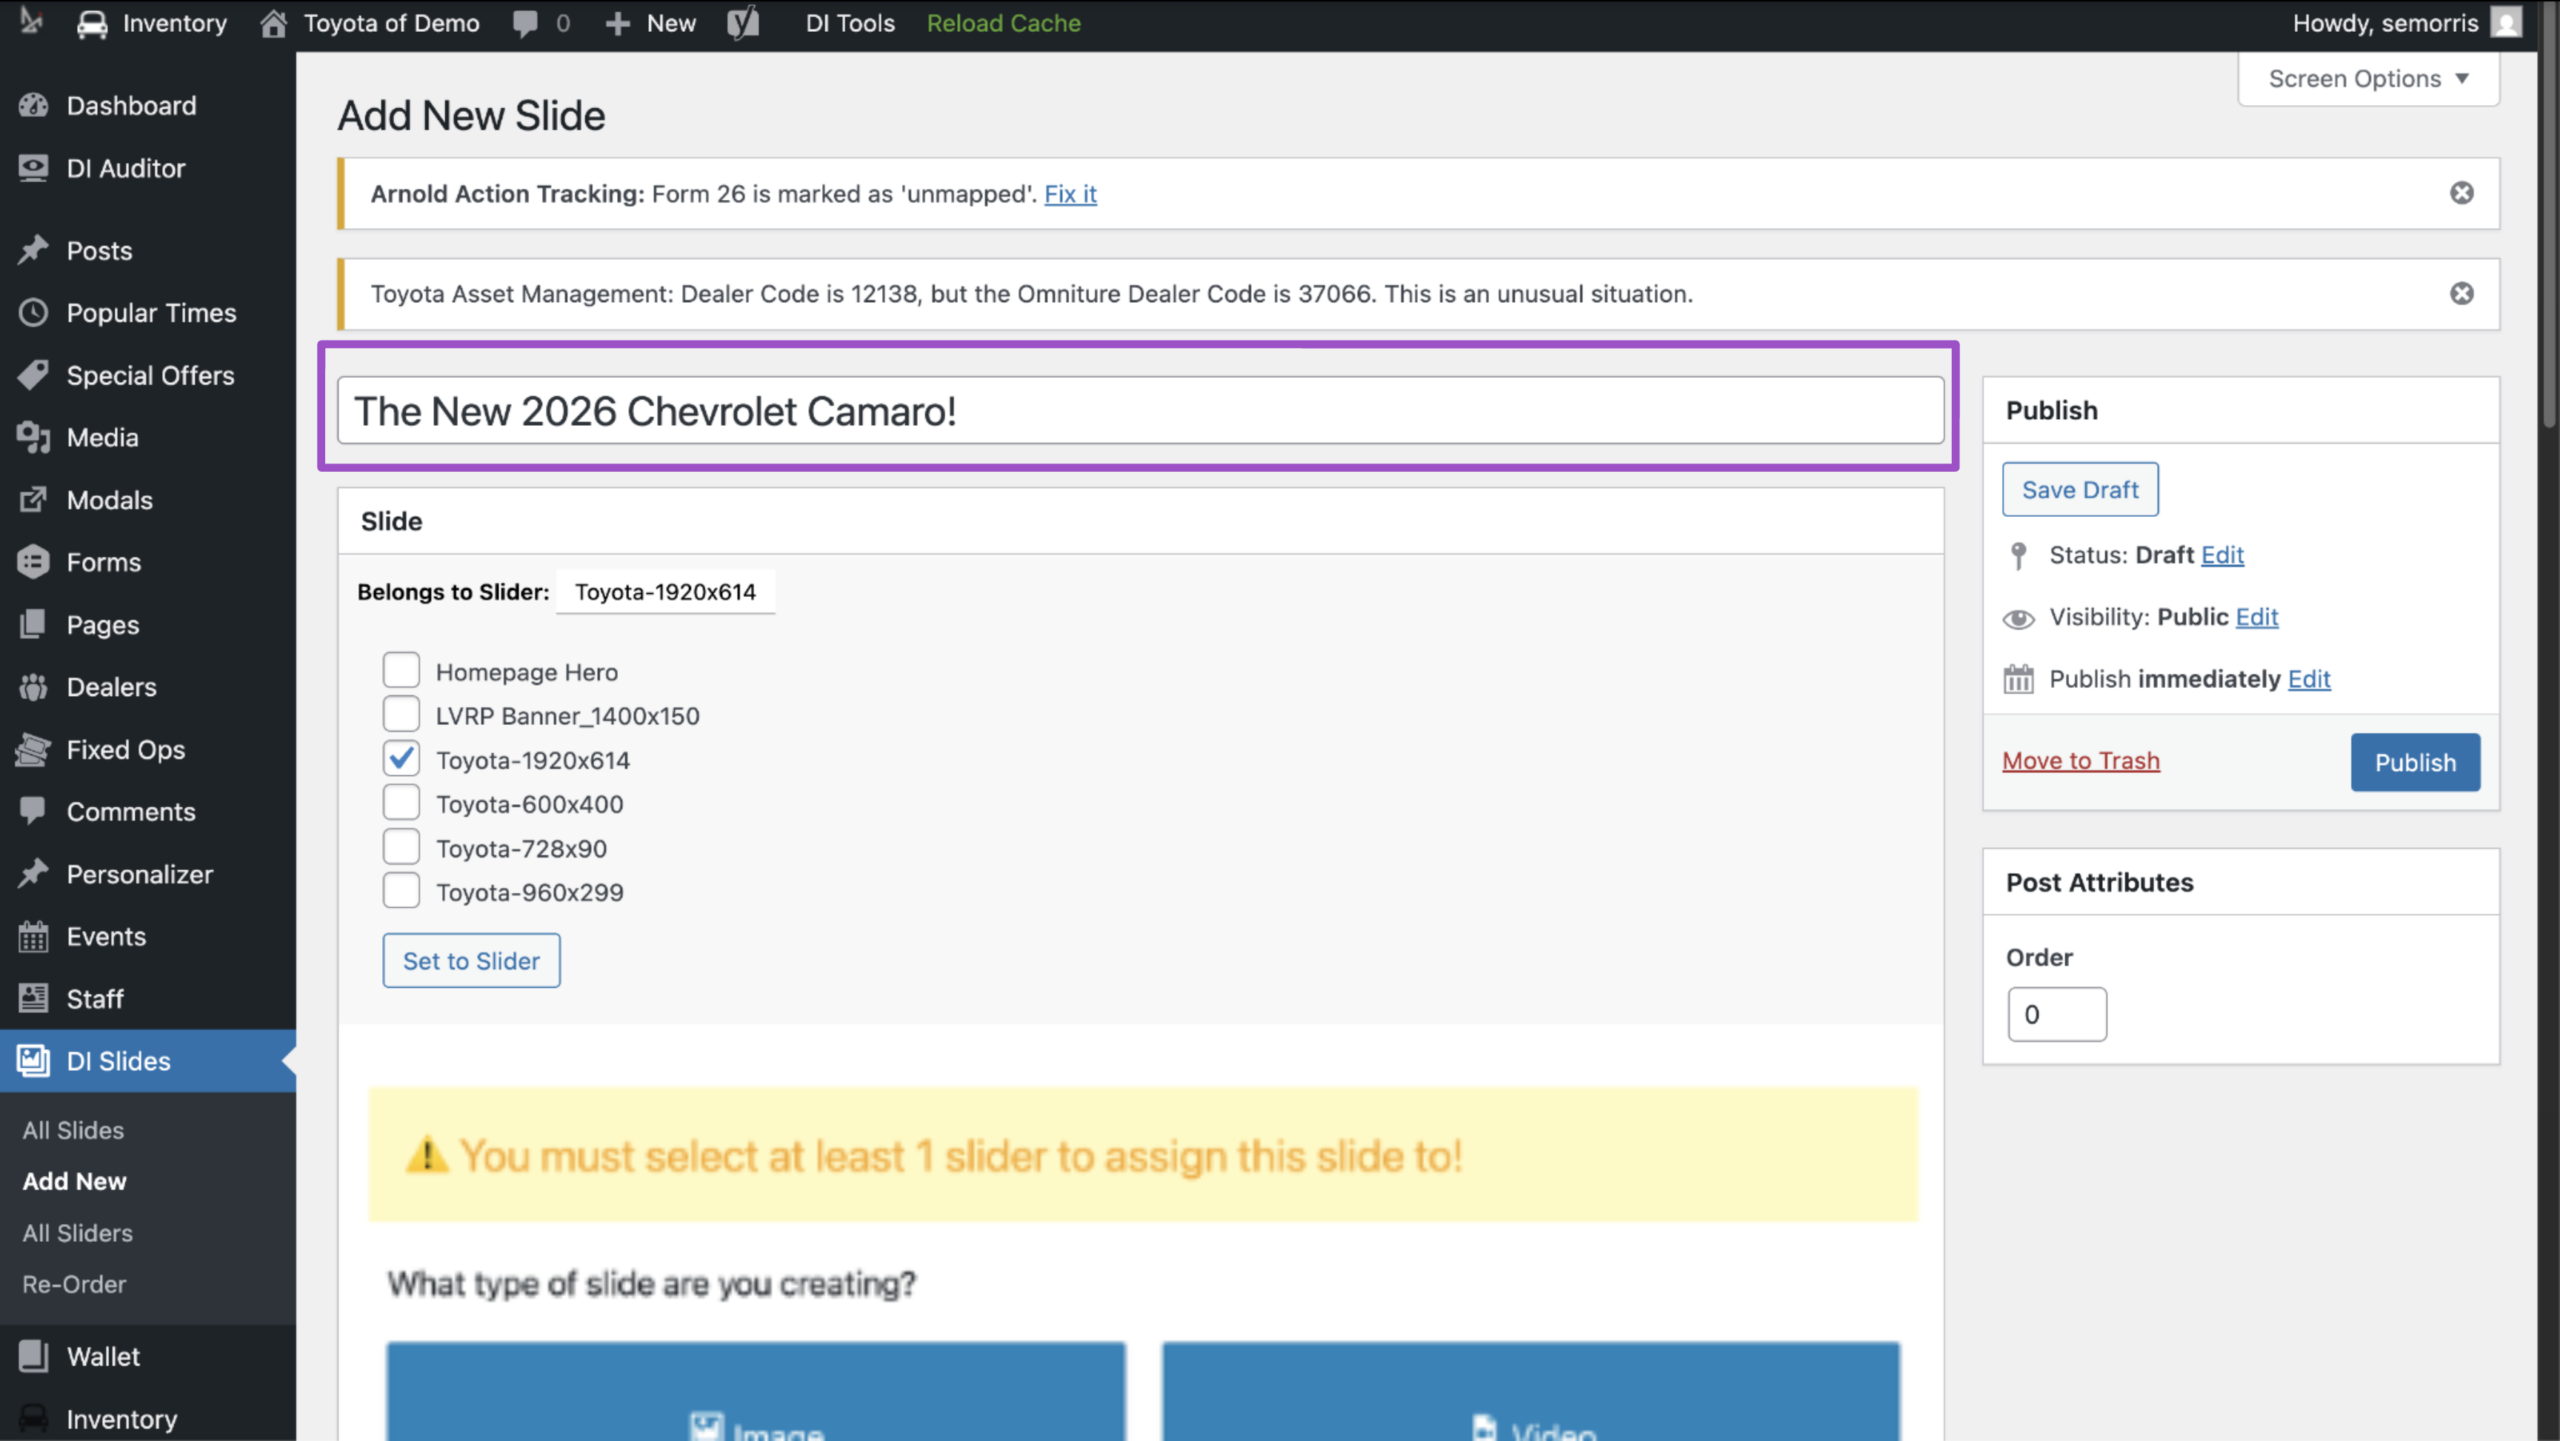Click the Events calendar icon
The width and height of the screenshot is (2560, 1441).
click(x=33, y=936)
